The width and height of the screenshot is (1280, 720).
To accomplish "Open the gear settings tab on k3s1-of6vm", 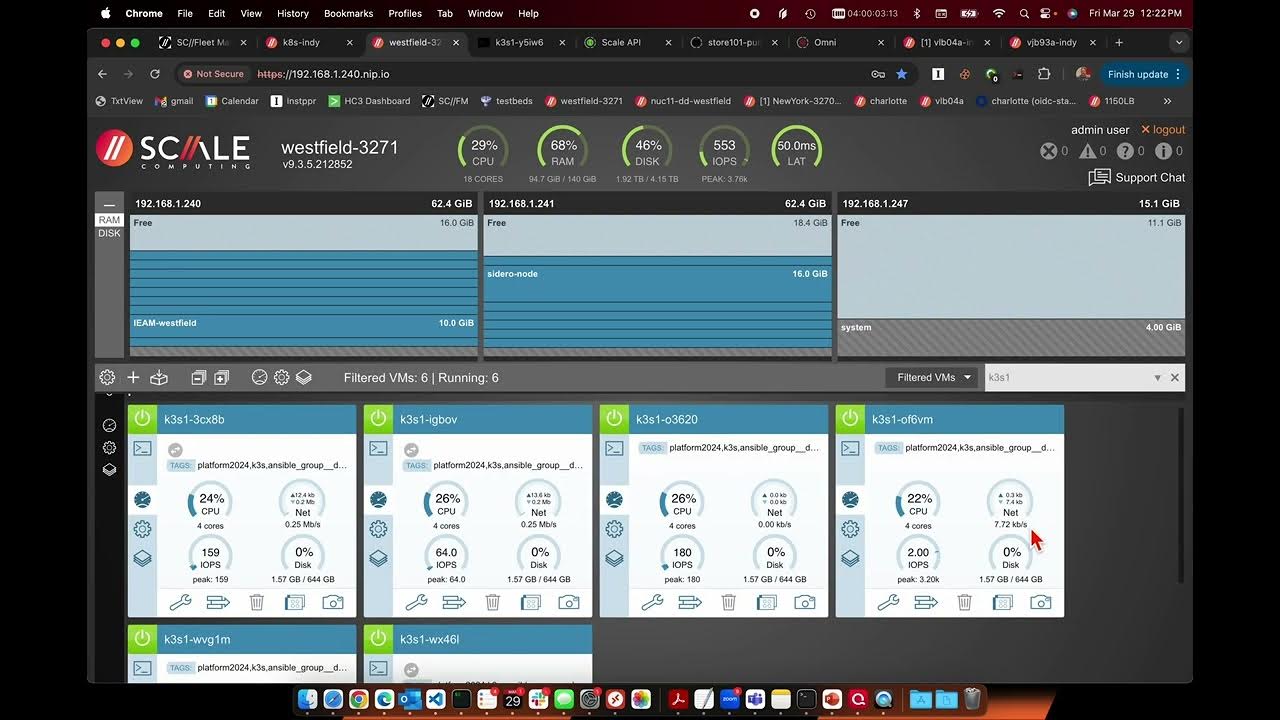I will (850, 529).
